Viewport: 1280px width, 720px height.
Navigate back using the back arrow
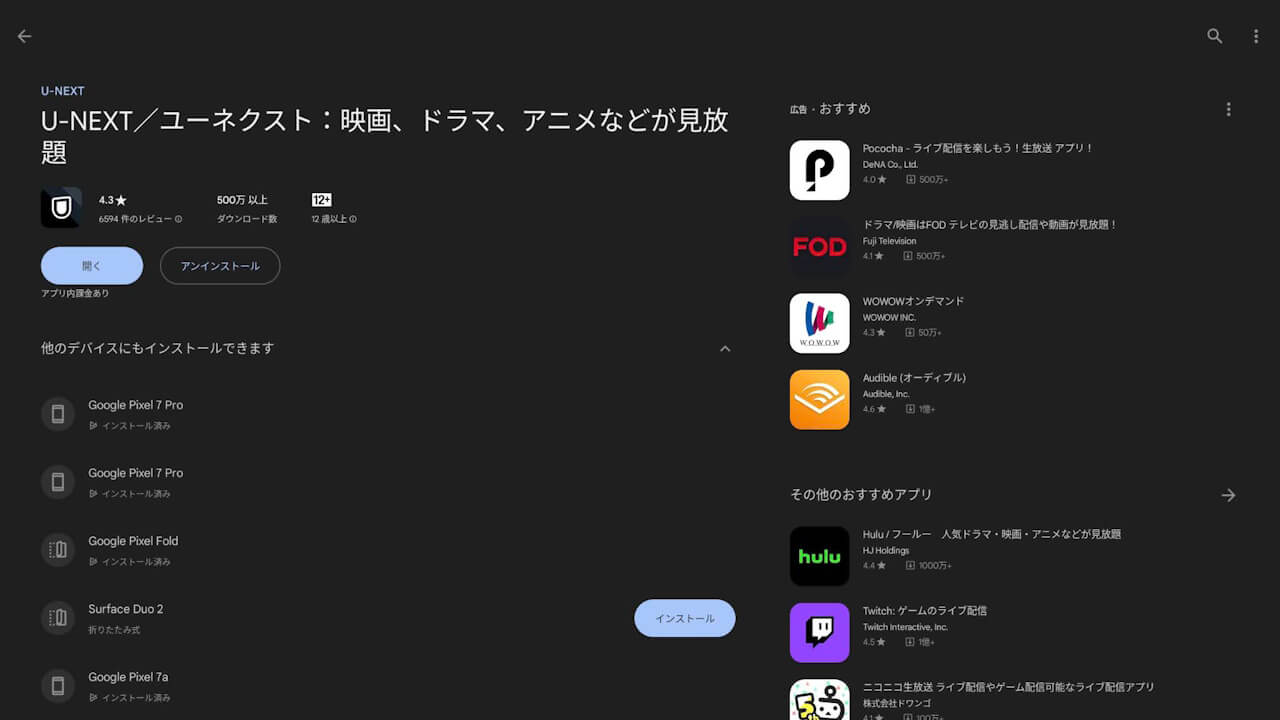(24, 36)
